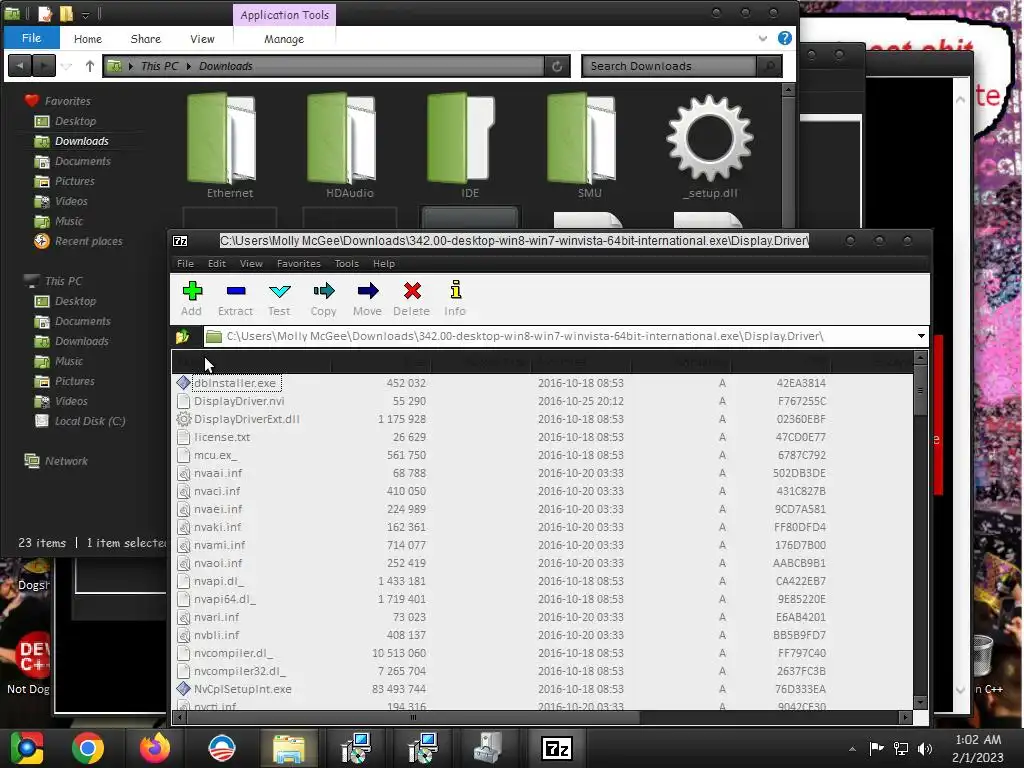Select DisplayDriver.nvi file
This screenshot has width=1024, height=768.
pos(239,401)
